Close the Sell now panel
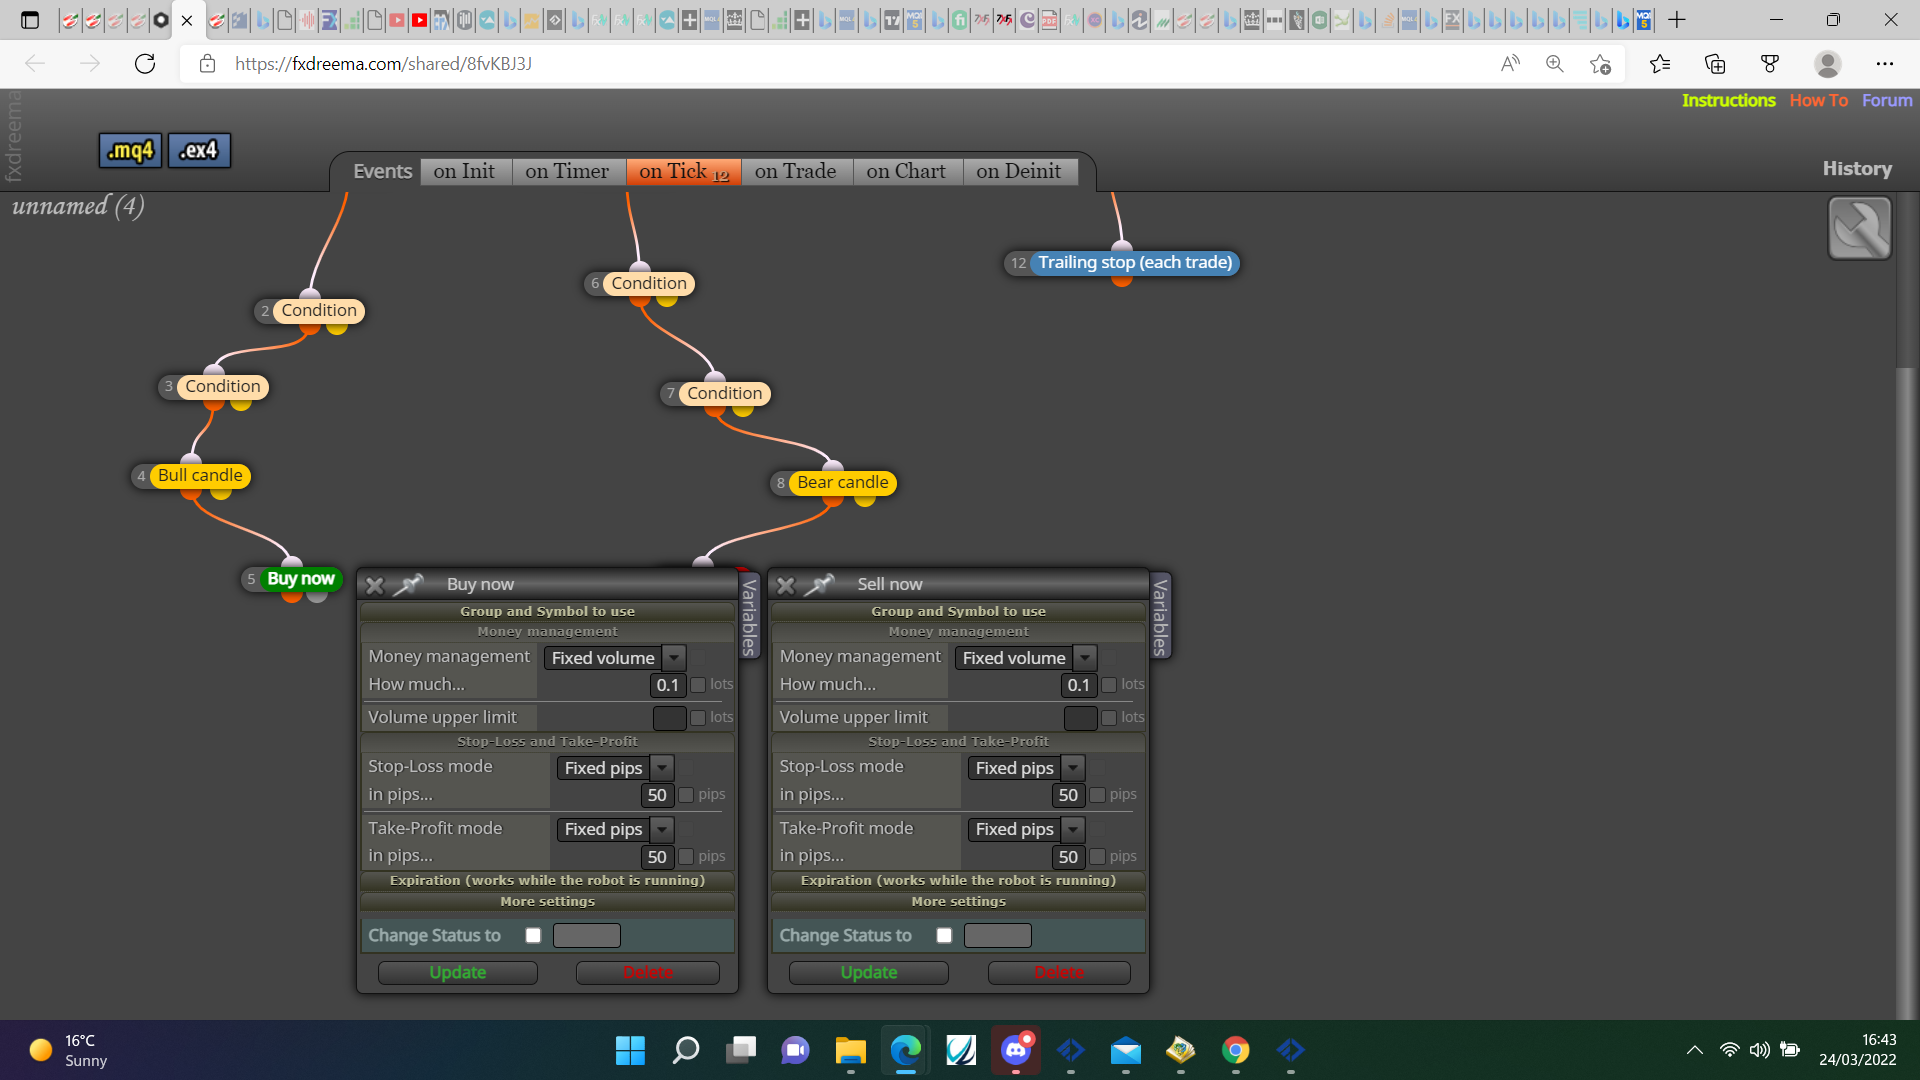The width and height of the screenshot is (1920, 1080). [786, 585]
